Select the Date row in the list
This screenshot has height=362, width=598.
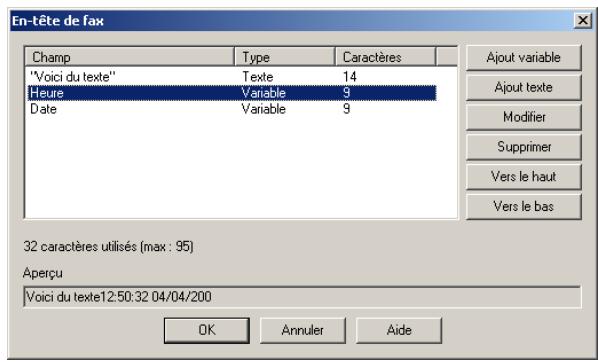(232, 109)
